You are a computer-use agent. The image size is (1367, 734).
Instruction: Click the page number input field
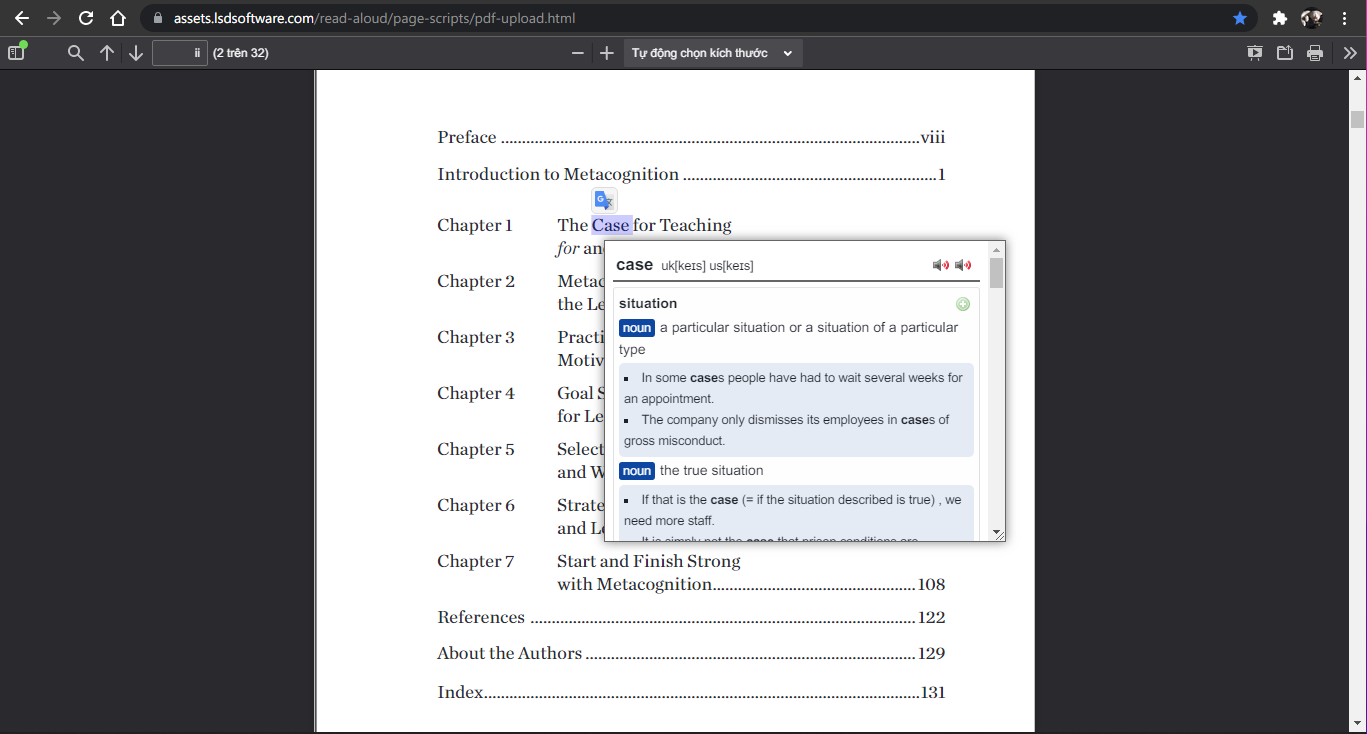[180, 53]
